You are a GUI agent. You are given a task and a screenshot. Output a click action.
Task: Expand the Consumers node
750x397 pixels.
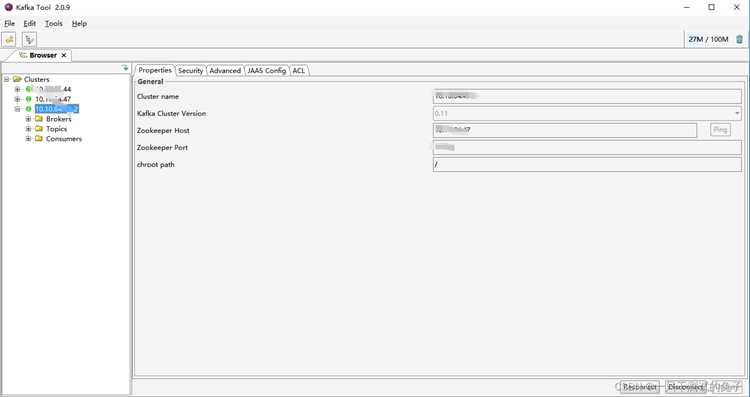28,139
